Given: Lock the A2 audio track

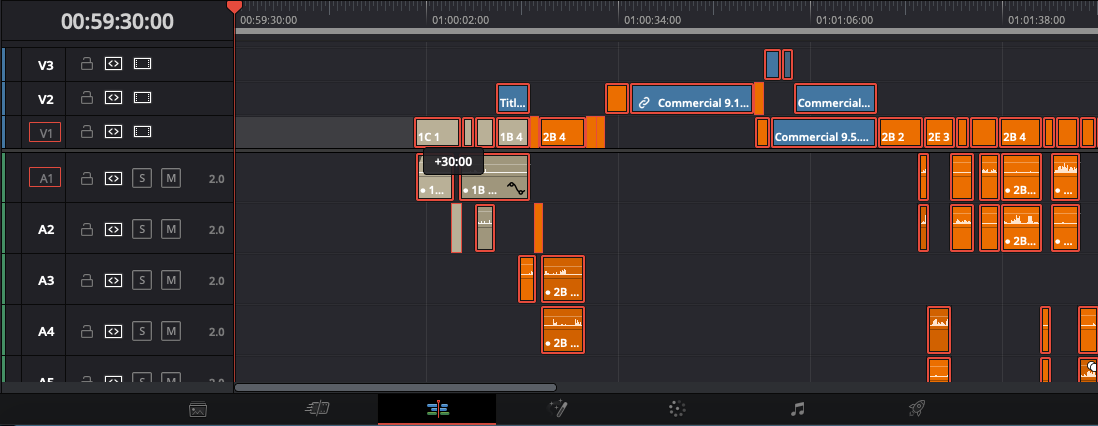Looking at the screenshot, I should click(x=87, y=229).
